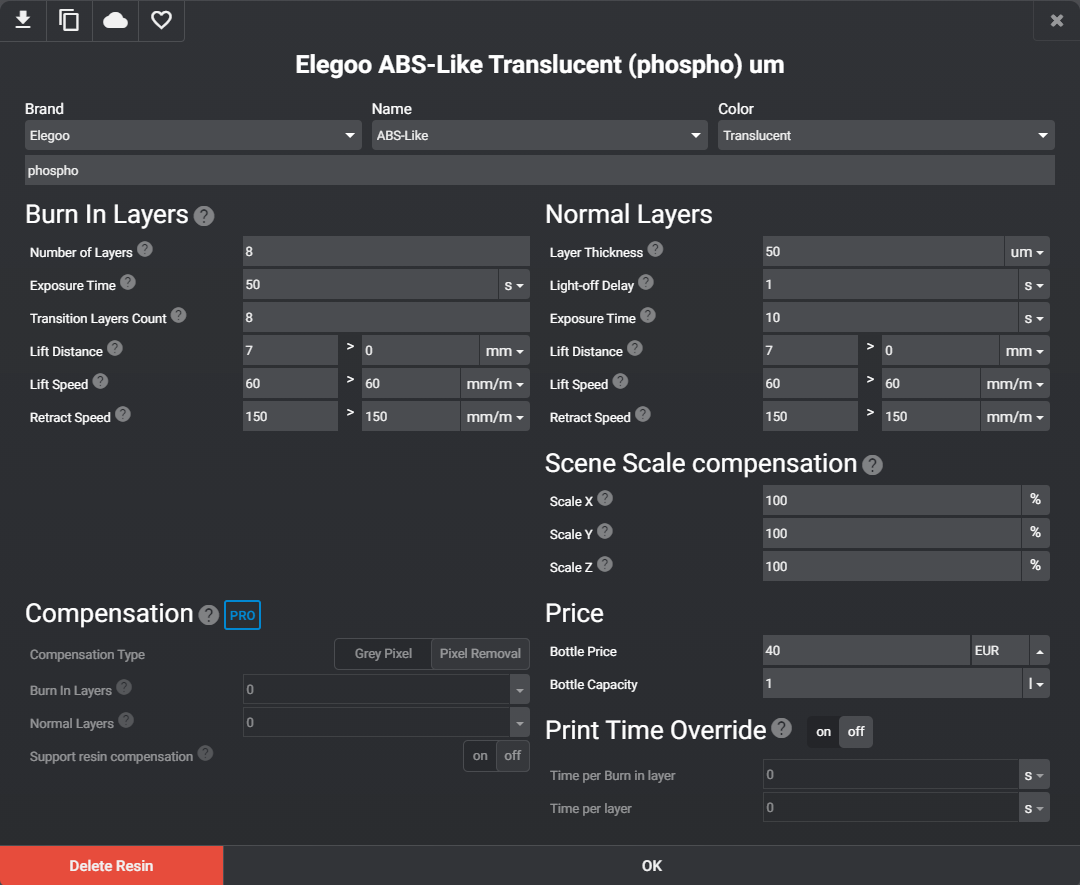This screenshot has height=885, width=1080.
Task: Click Delete Resin button
Action: pos(112,866)
